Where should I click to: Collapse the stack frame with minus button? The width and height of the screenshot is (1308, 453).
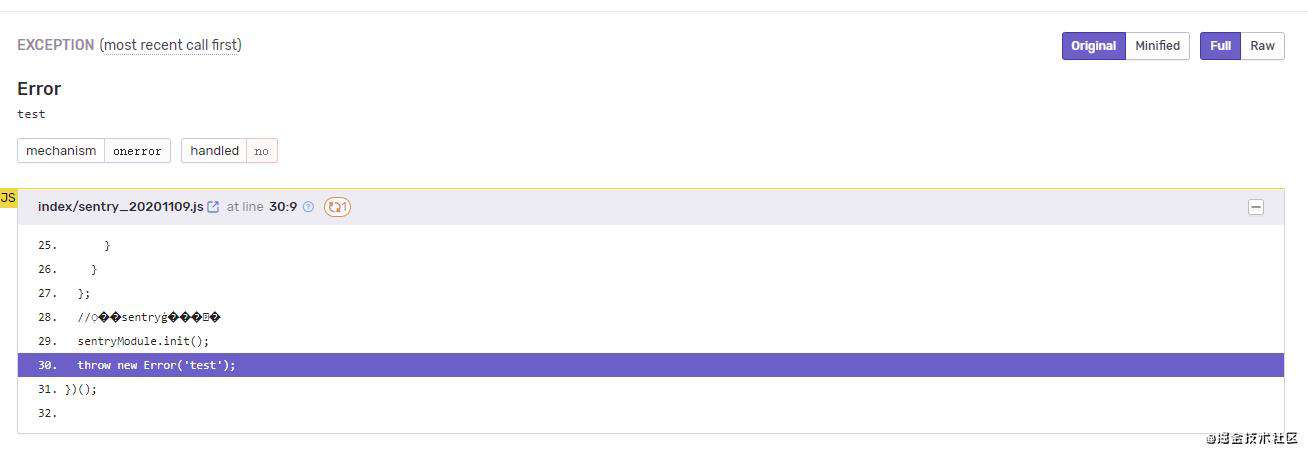click(x=1256, y=207)
